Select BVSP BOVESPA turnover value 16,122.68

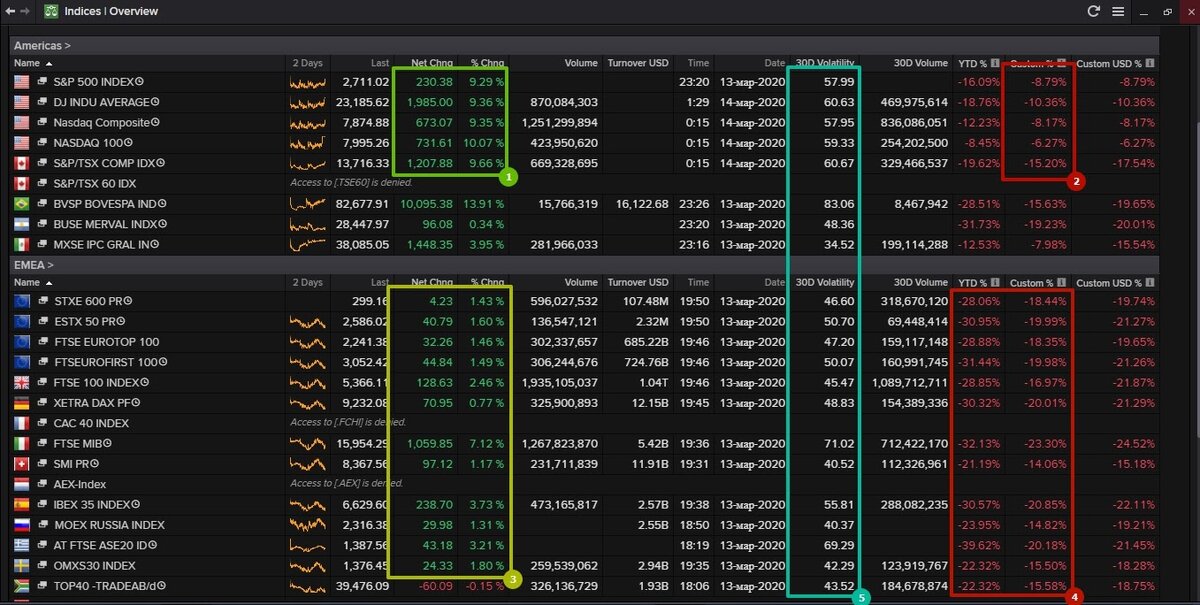coord(643,204)
